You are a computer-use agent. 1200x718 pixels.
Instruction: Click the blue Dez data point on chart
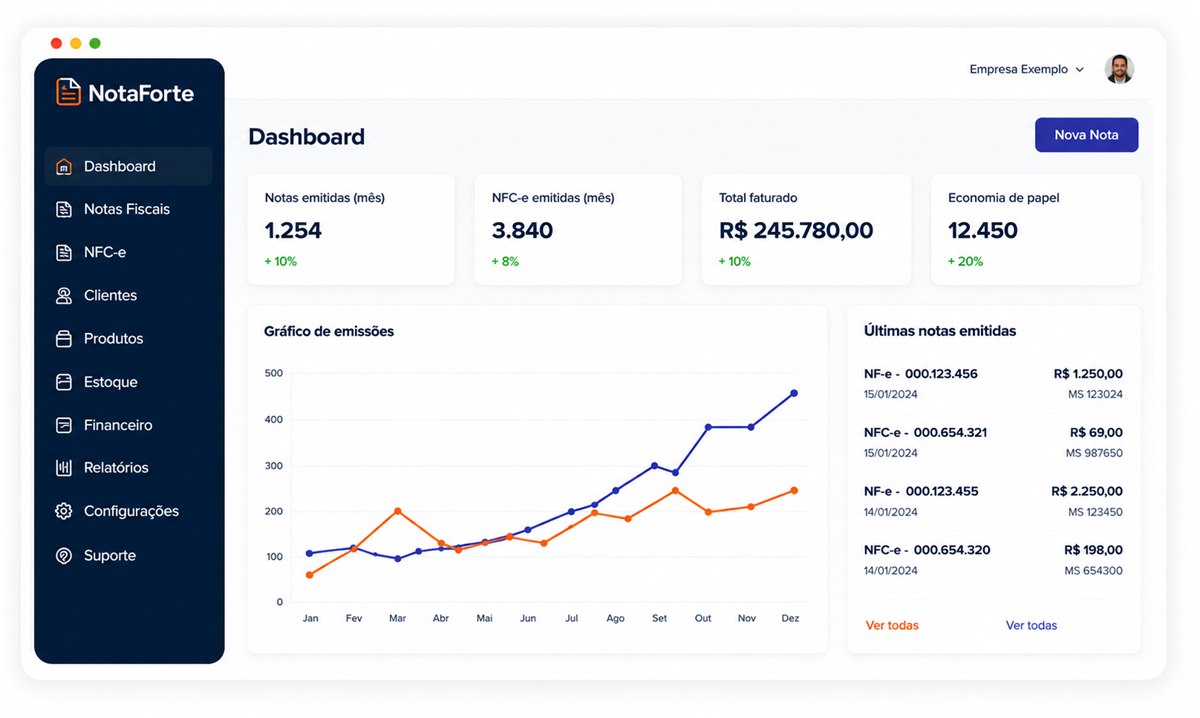[794, 393]
